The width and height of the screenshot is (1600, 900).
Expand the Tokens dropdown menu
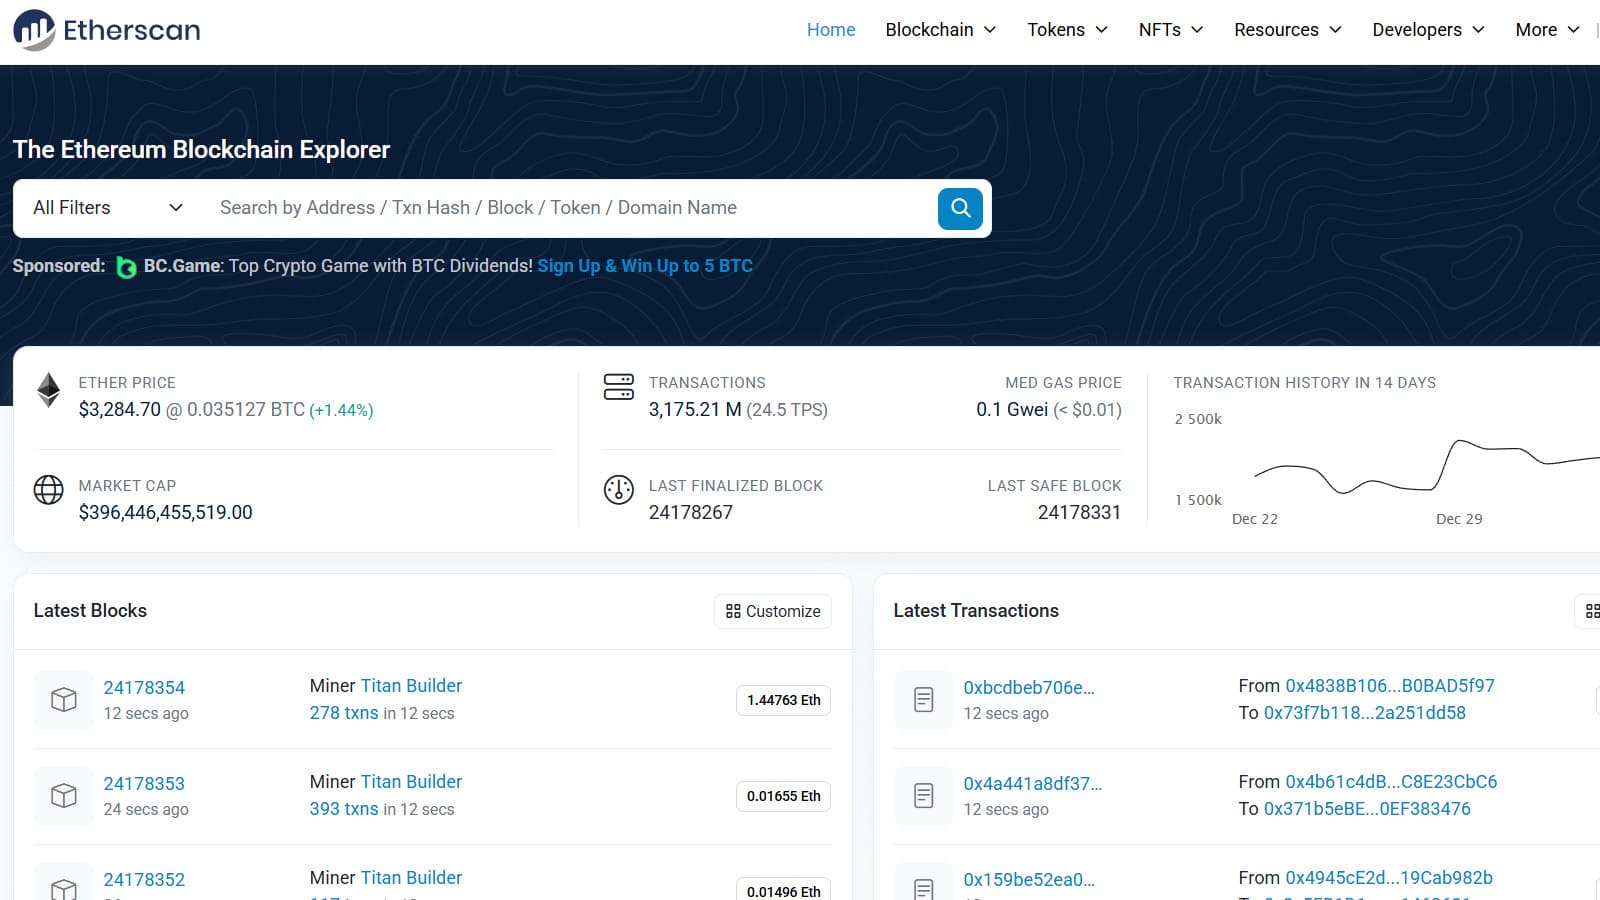point(1067,30)
